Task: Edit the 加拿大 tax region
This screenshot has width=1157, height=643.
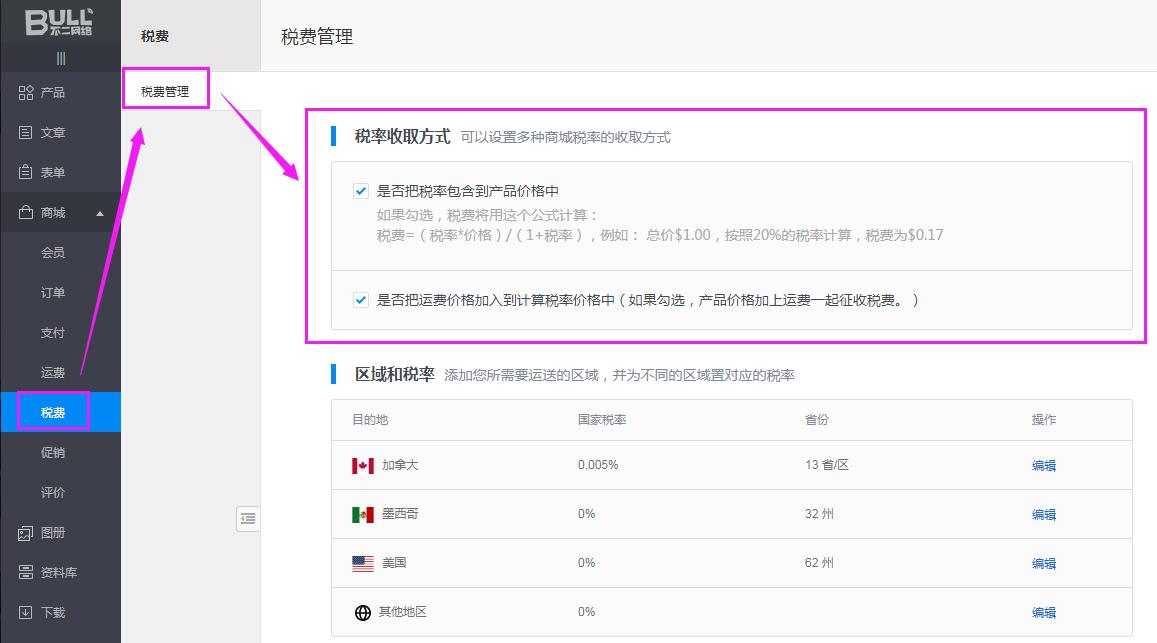Action: 1043,465
